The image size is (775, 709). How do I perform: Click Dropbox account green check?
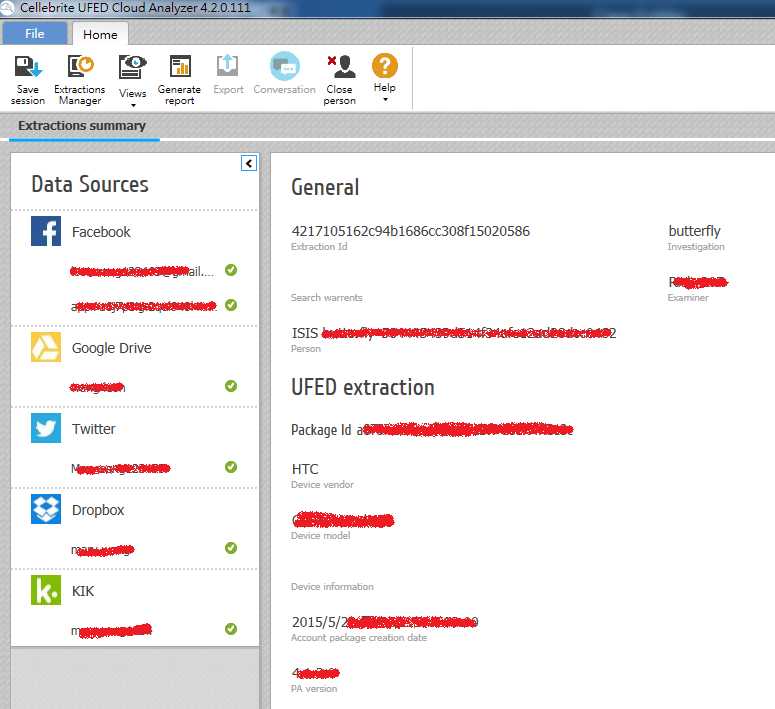[x=231, y=548]
